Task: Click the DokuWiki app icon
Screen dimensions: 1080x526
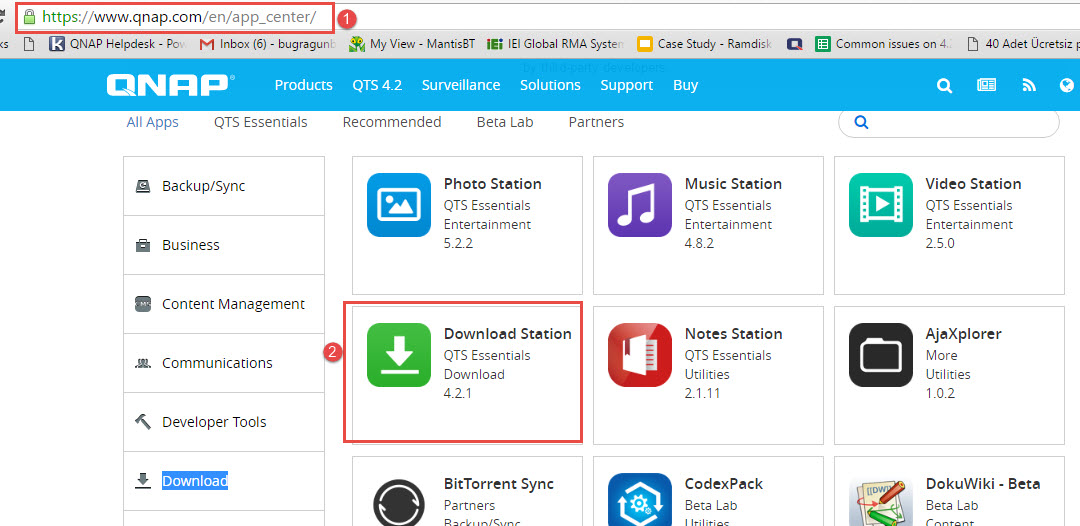Action: pos(881,501)
